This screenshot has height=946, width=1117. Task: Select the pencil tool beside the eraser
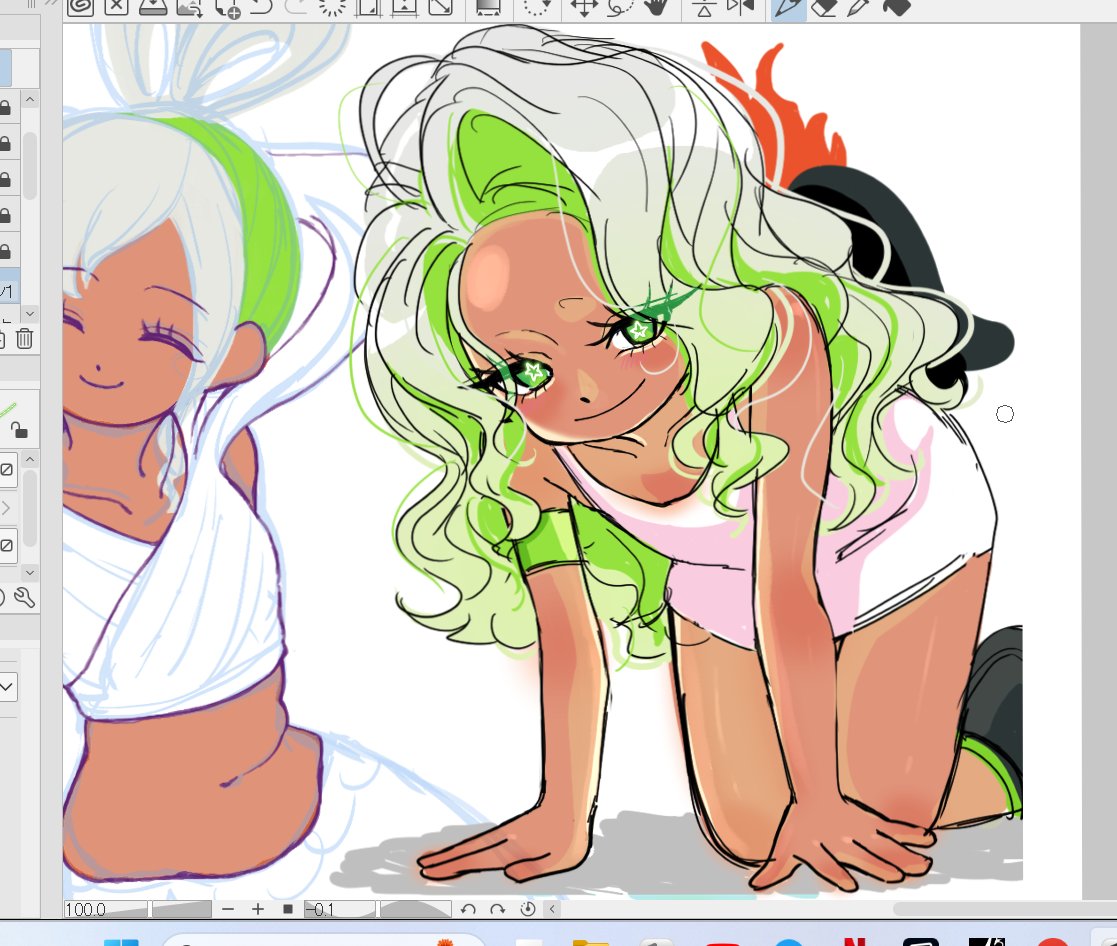[x=859, y=7]
